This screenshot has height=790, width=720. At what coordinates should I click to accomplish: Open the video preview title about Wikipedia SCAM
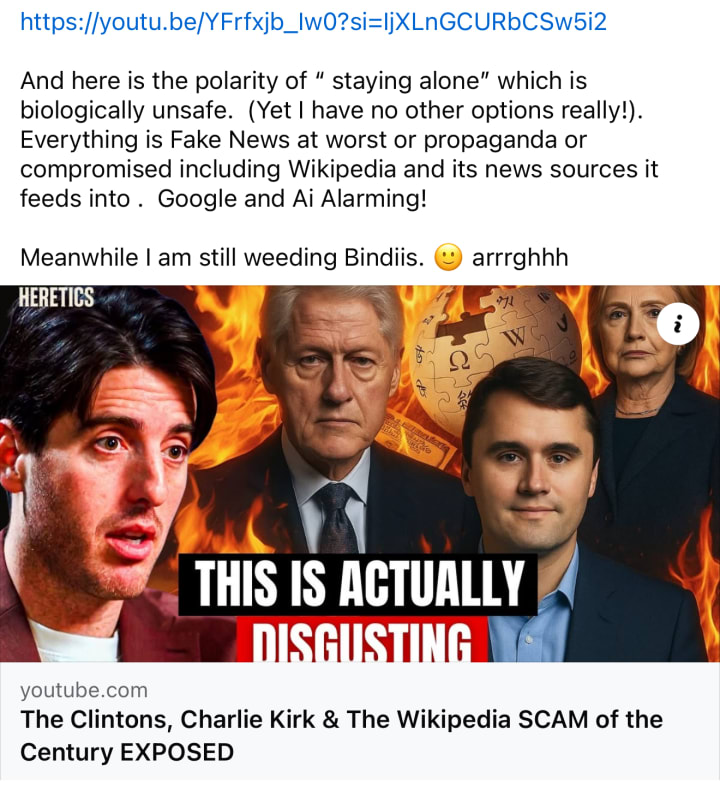341,736
